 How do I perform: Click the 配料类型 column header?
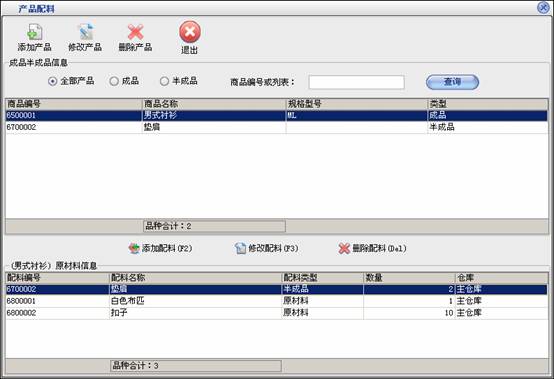tap(323, 278)
